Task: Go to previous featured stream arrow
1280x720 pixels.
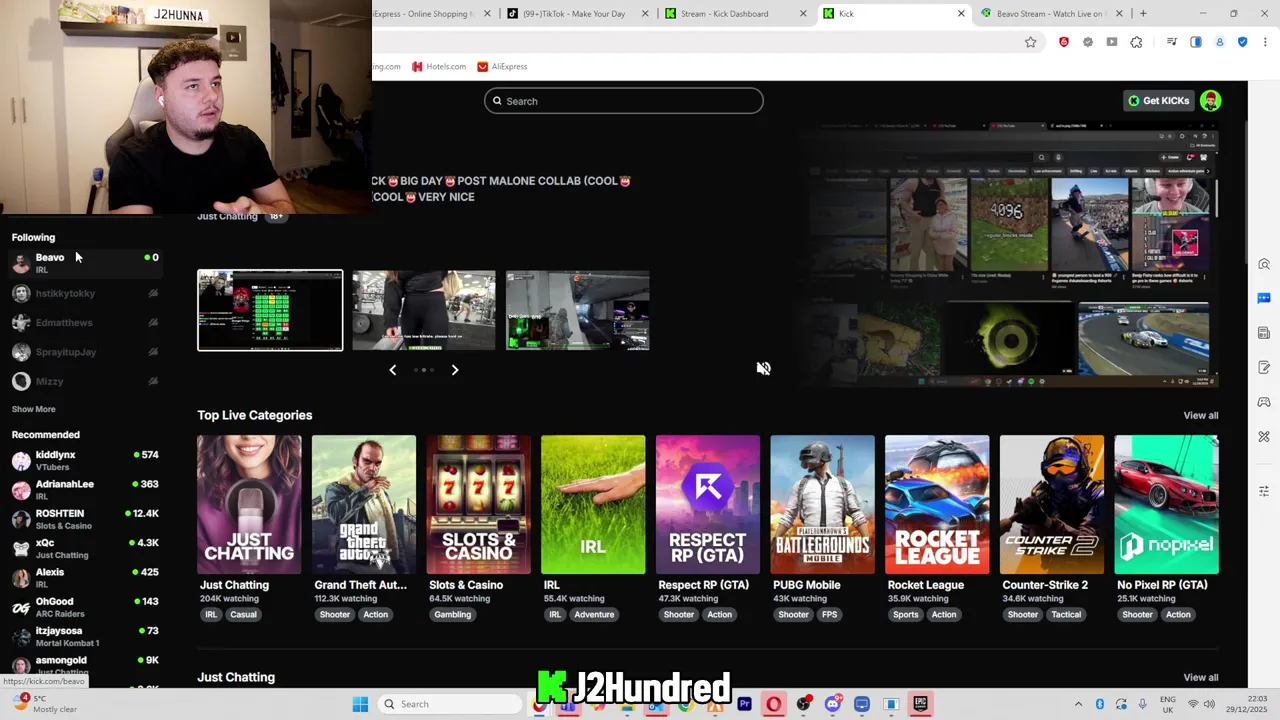Action: (392, 370)
